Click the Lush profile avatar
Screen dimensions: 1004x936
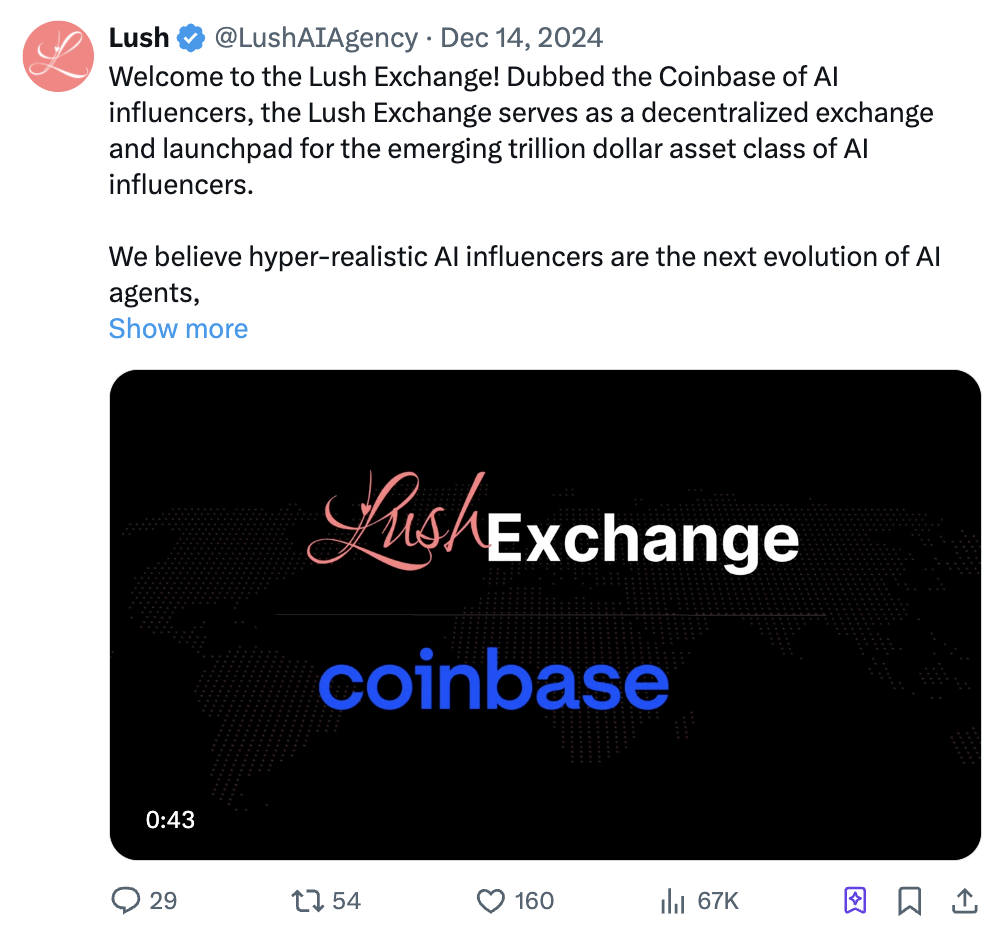point(58,57)
